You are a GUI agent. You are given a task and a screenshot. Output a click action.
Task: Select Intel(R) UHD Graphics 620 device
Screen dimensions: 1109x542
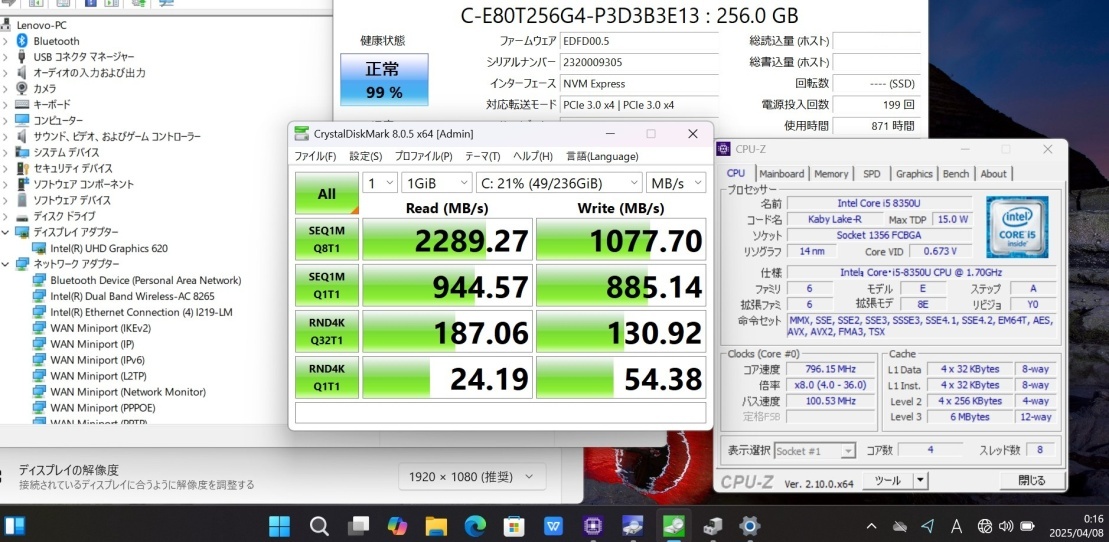[108, 248]
